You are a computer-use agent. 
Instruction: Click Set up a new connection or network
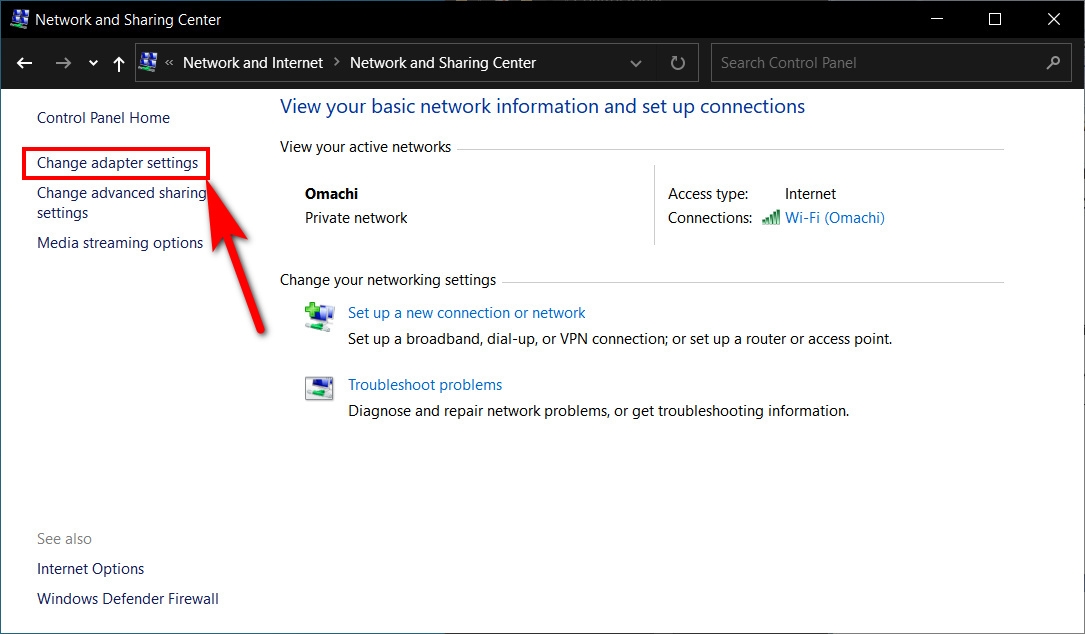[466, 313]
